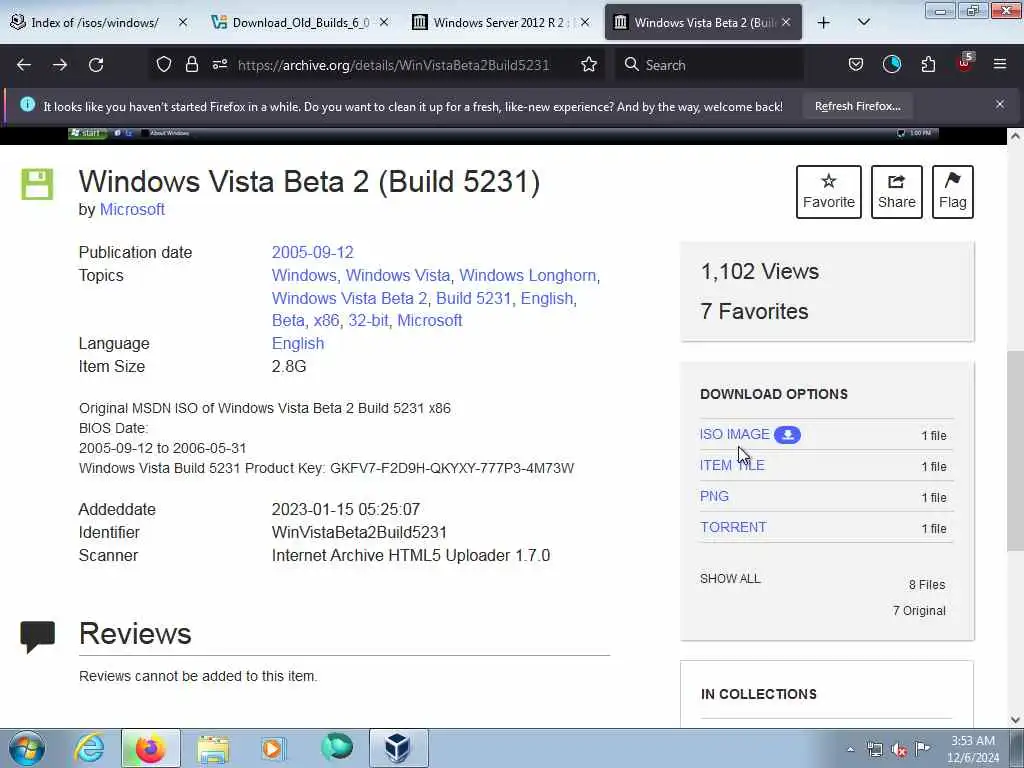The image size is (1024, 768).
Task: Flag this archive item
Action: 953,191
